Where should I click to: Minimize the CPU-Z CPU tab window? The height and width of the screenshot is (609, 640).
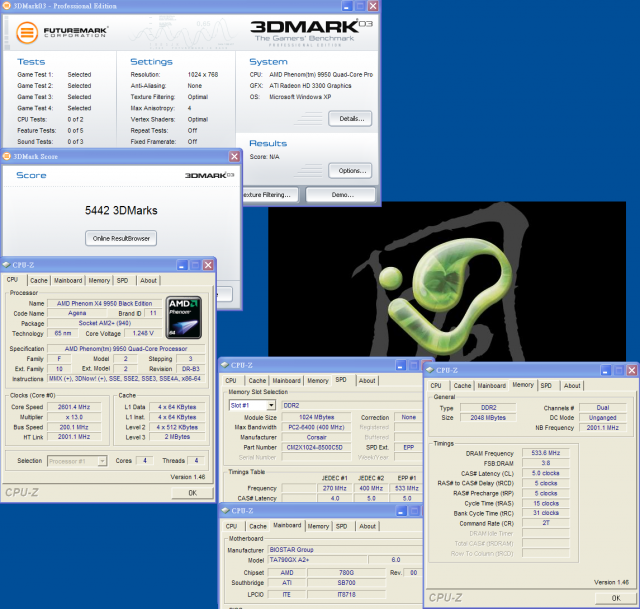182,265
